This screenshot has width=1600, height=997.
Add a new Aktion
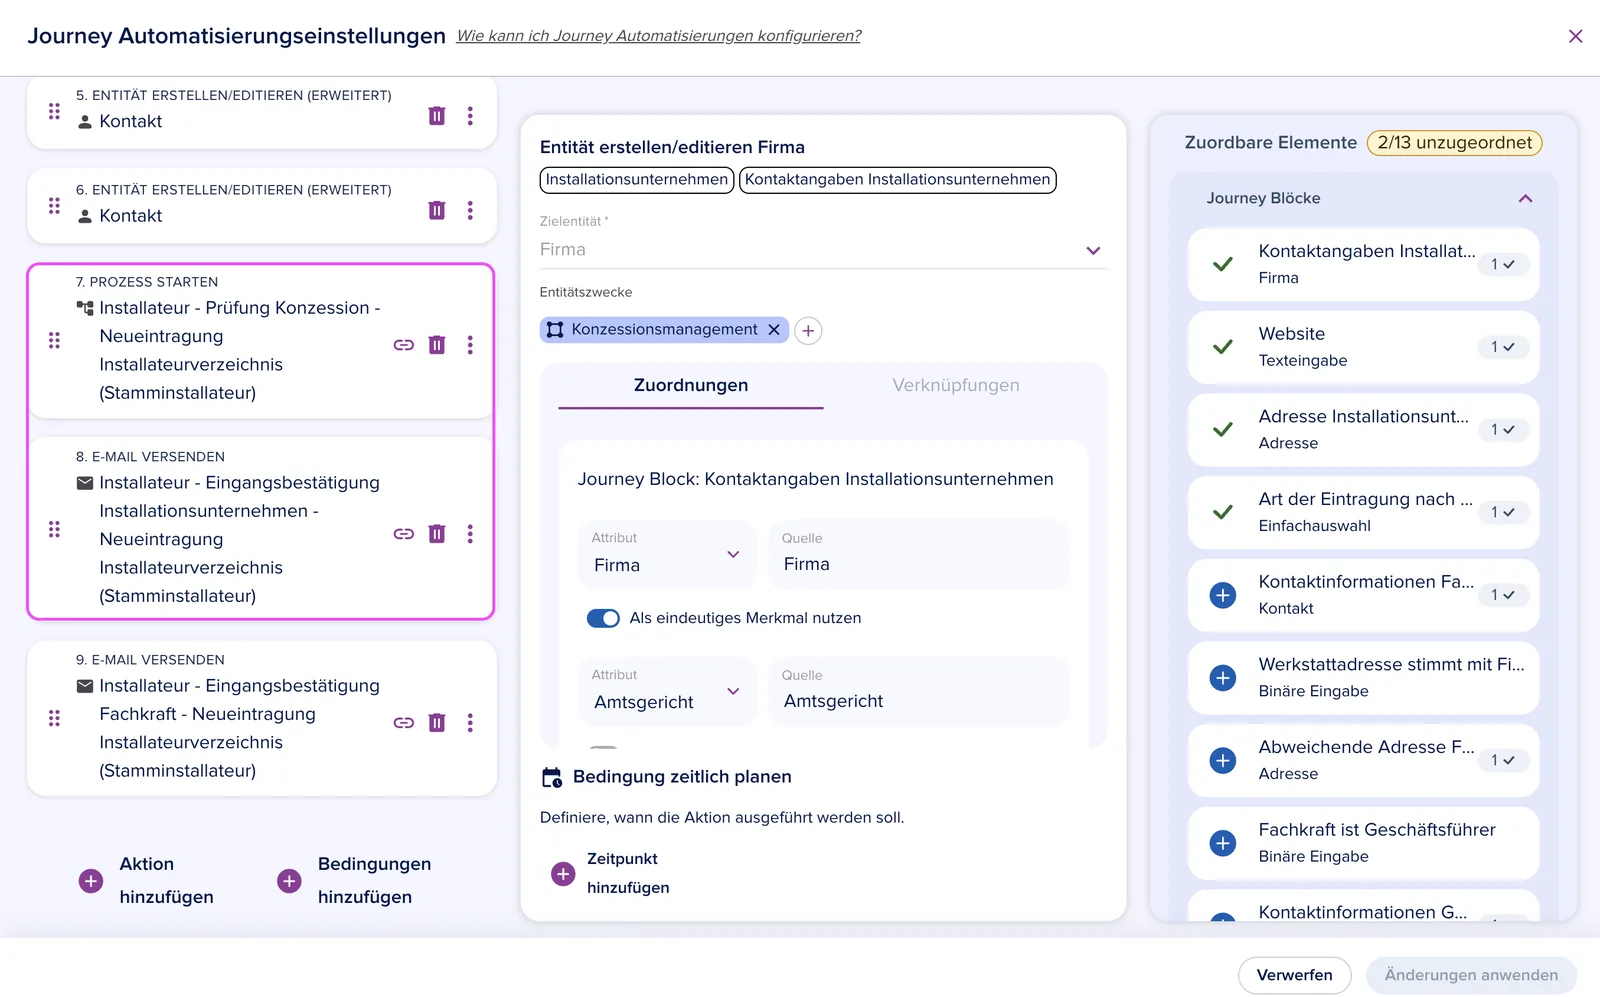[x=146, y=880]
